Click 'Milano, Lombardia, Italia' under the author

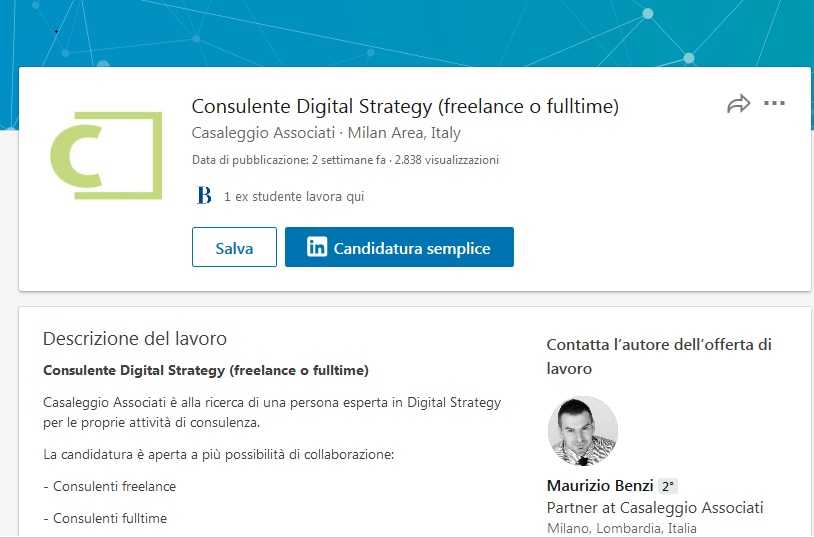point(621,528)
